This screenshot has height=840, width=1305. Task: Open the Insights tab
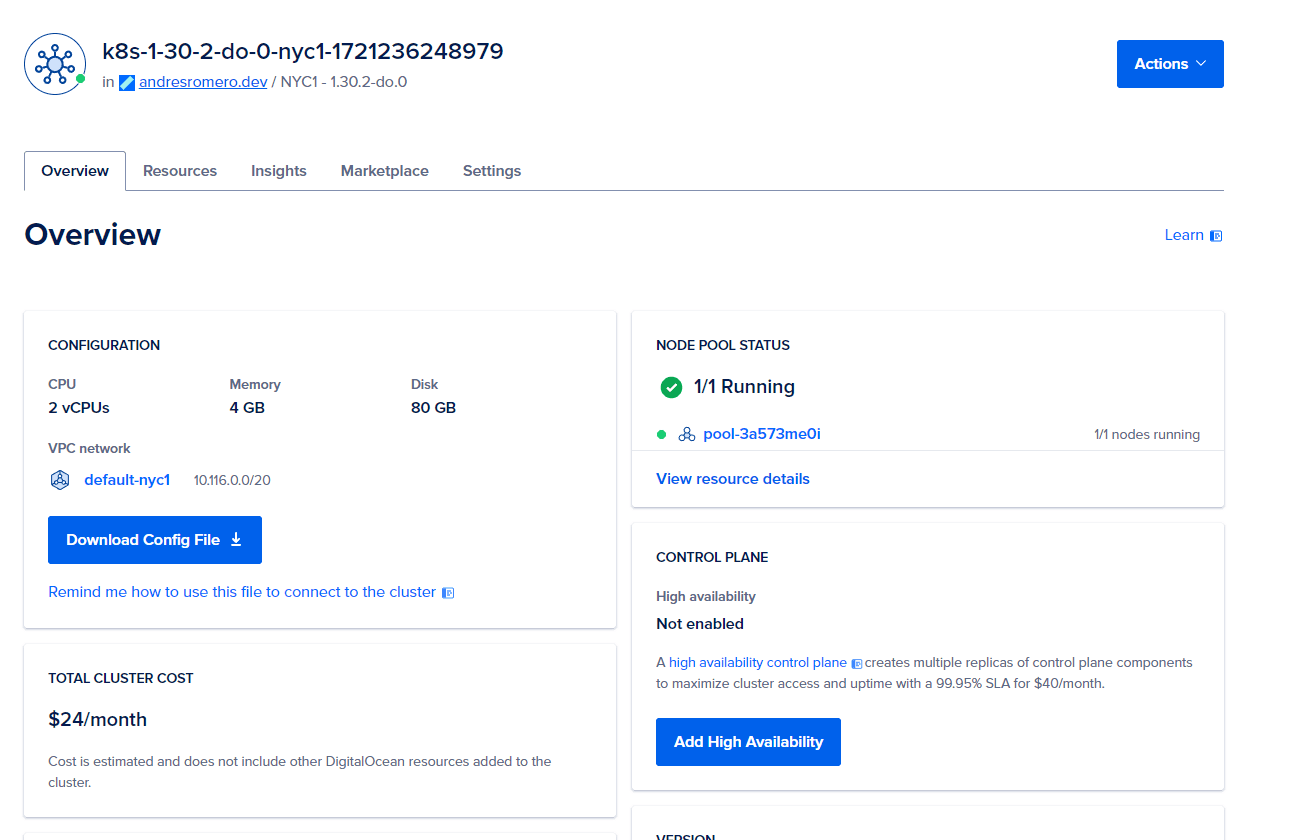pyautogui.click(x=279, y=171)
